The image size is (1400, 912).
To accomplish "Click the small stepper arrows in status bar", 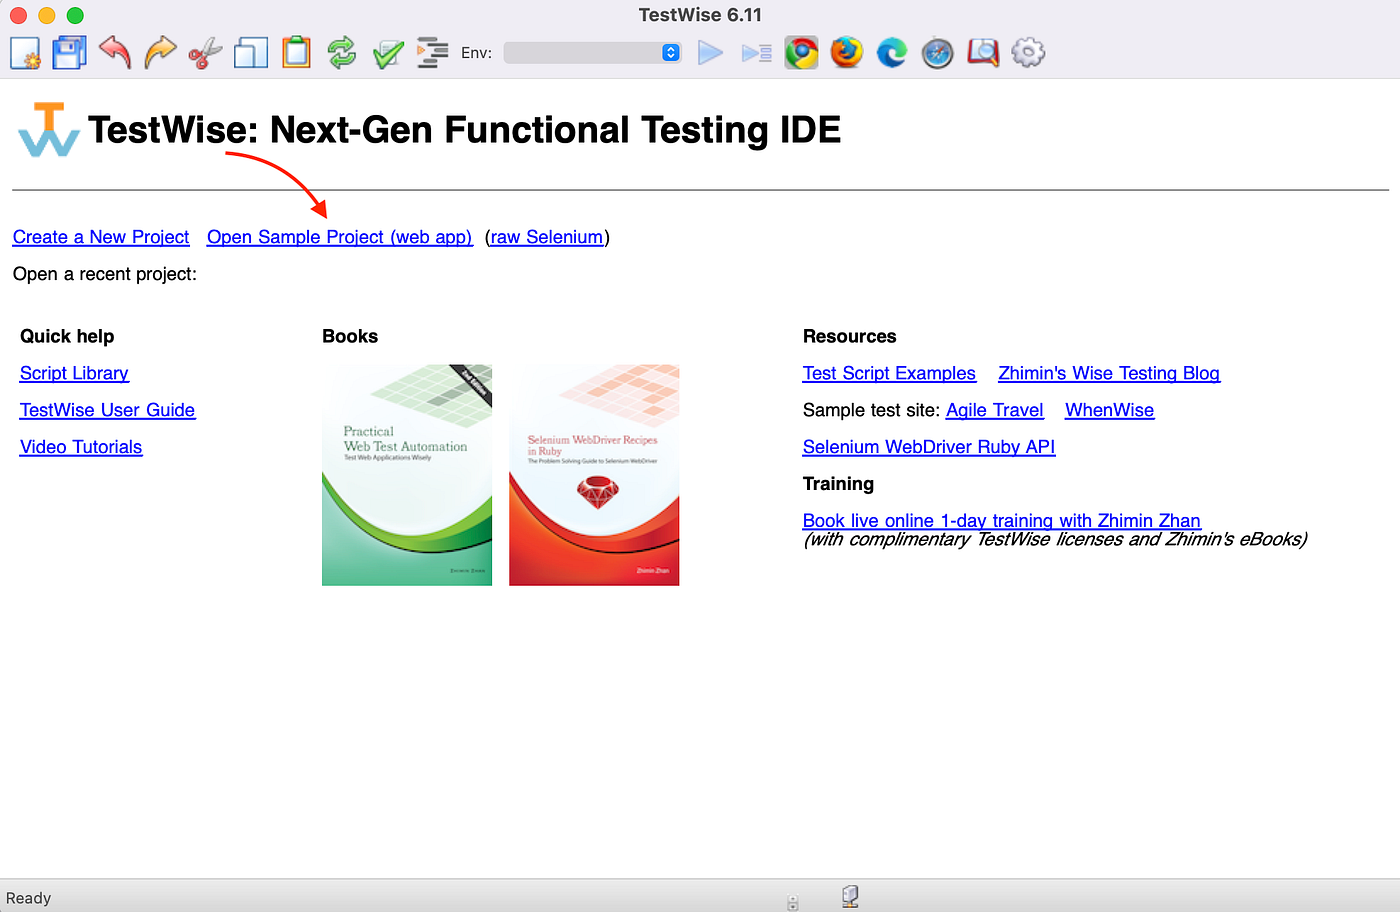I will click(x=793, y=903).
